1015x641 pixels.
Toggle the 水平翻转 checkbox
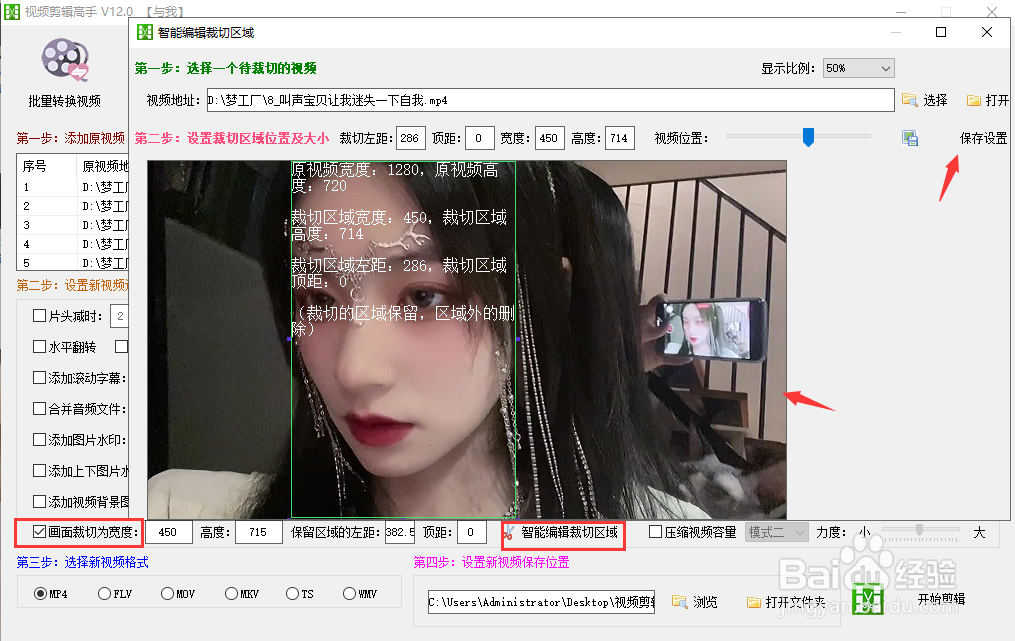point(39,346)
